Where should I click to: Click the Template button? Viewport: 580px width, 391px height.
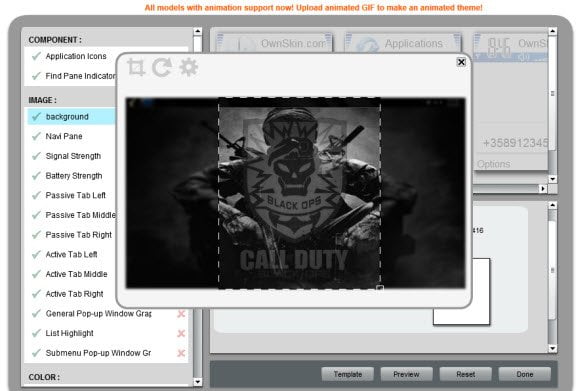(x=348, y=374)
